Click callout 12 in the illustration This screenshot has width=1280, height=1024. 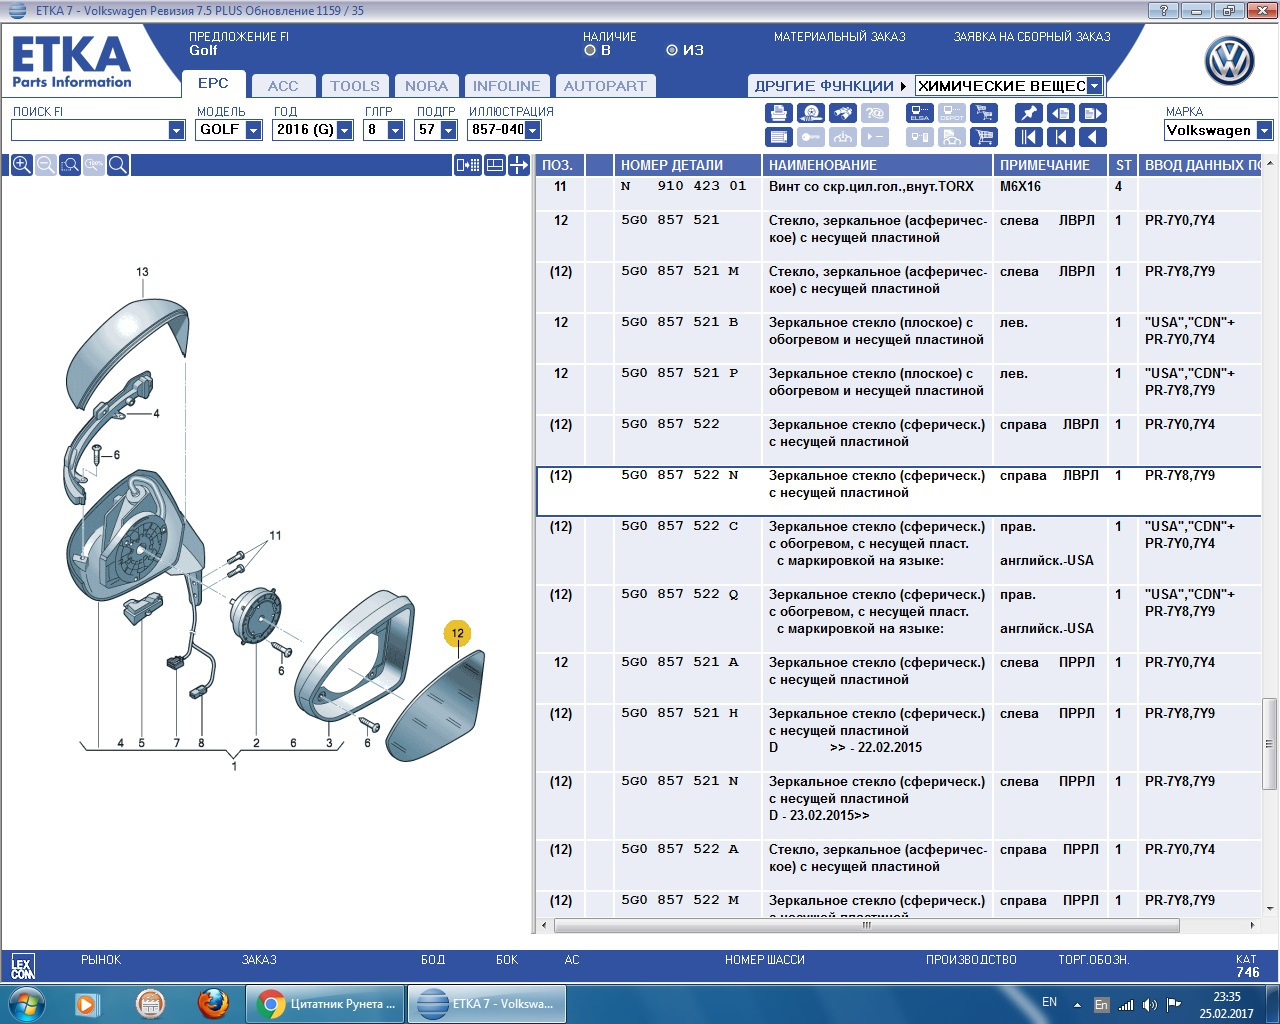pos(457,633)
